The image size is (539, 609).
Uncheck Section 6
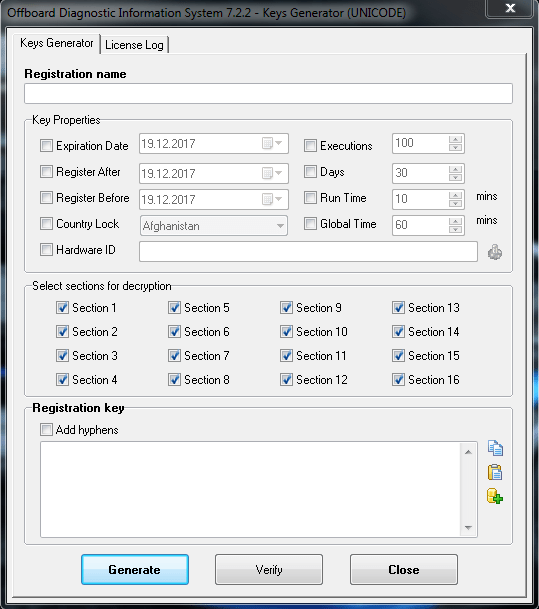[174, 332]
